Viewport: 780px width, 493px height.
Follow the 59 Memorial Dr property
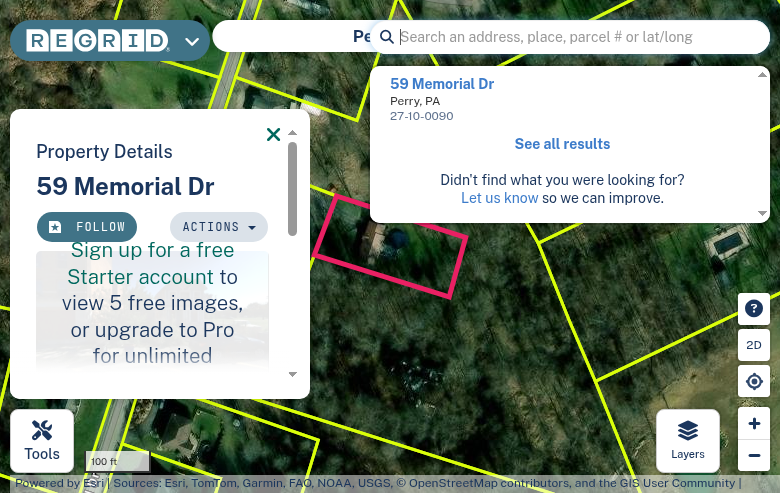click(x=87, y=227)
